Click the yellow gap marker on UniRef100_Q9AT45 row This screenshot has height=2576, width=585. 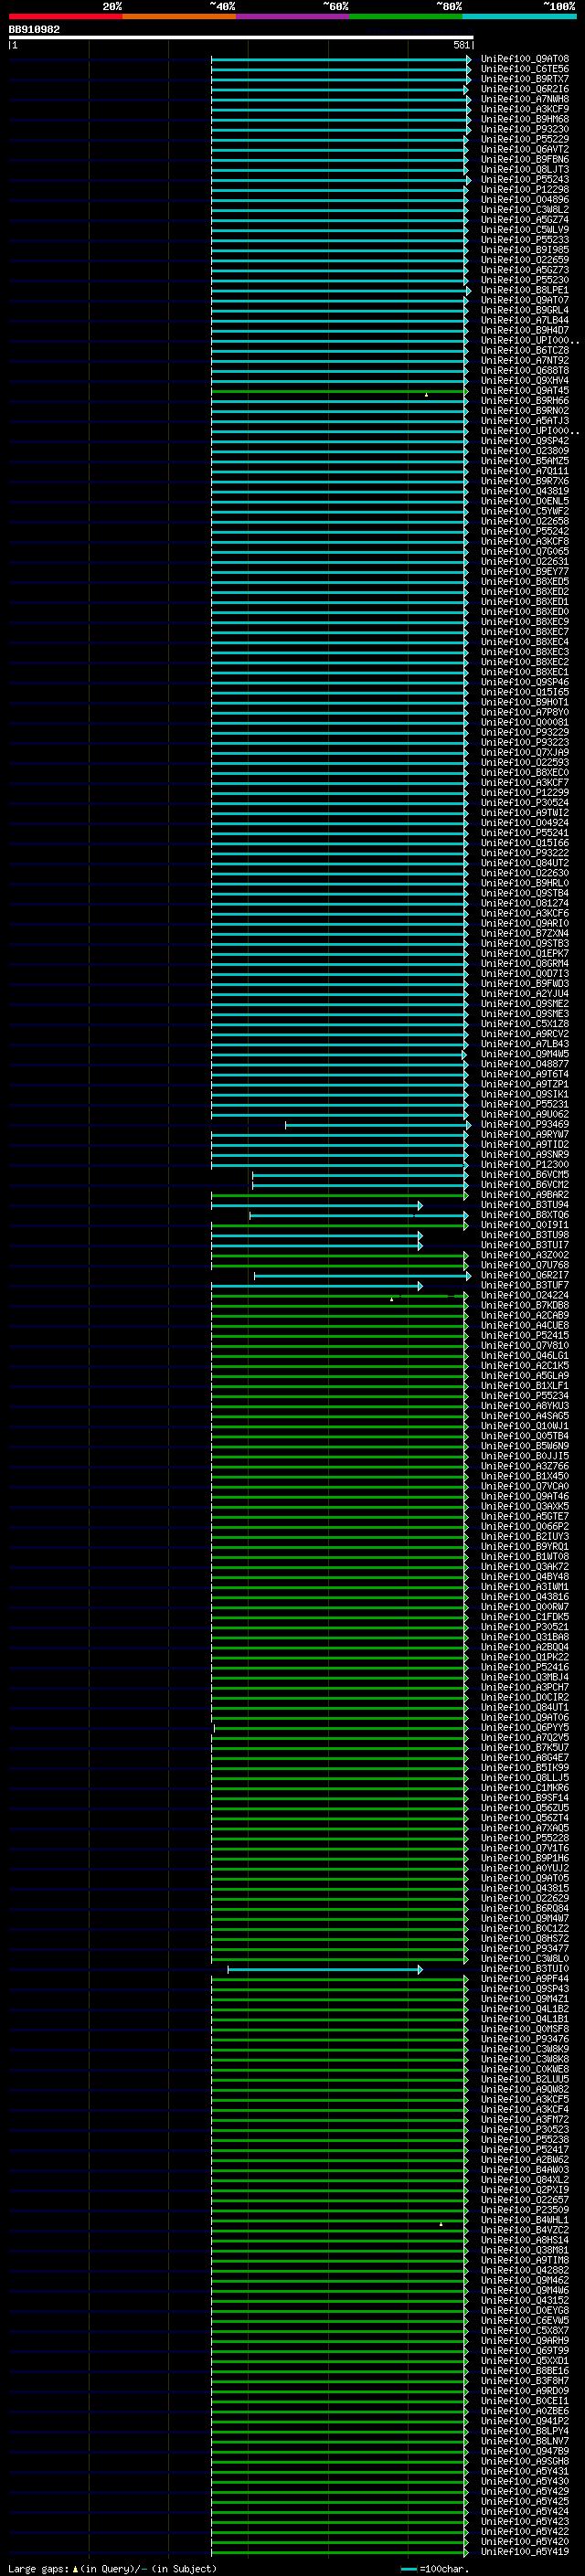point(426,395)
